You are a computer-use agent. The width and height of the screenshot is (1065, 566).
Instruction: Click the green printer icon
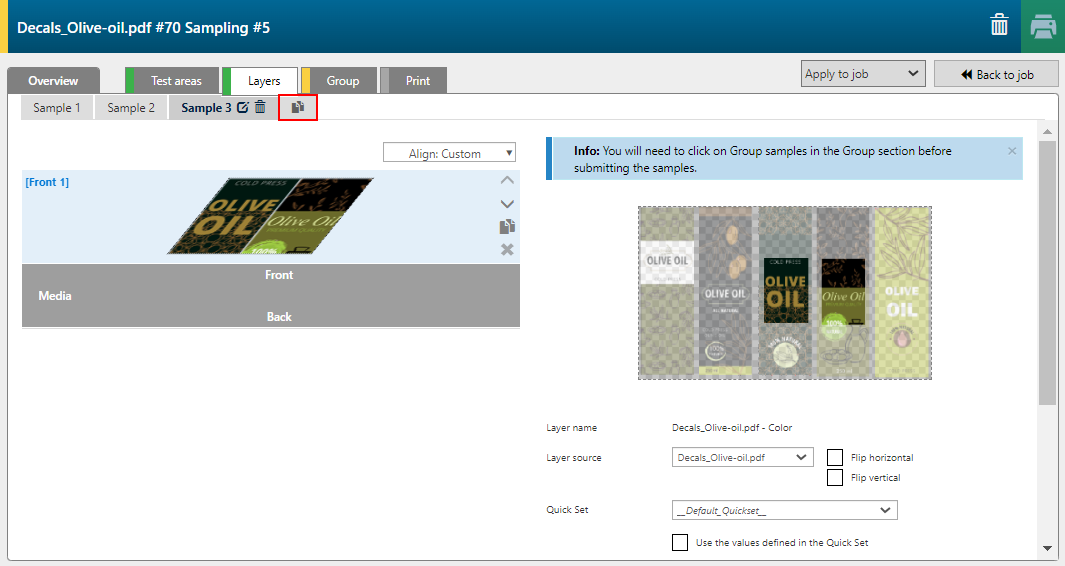click(1042, 26)
